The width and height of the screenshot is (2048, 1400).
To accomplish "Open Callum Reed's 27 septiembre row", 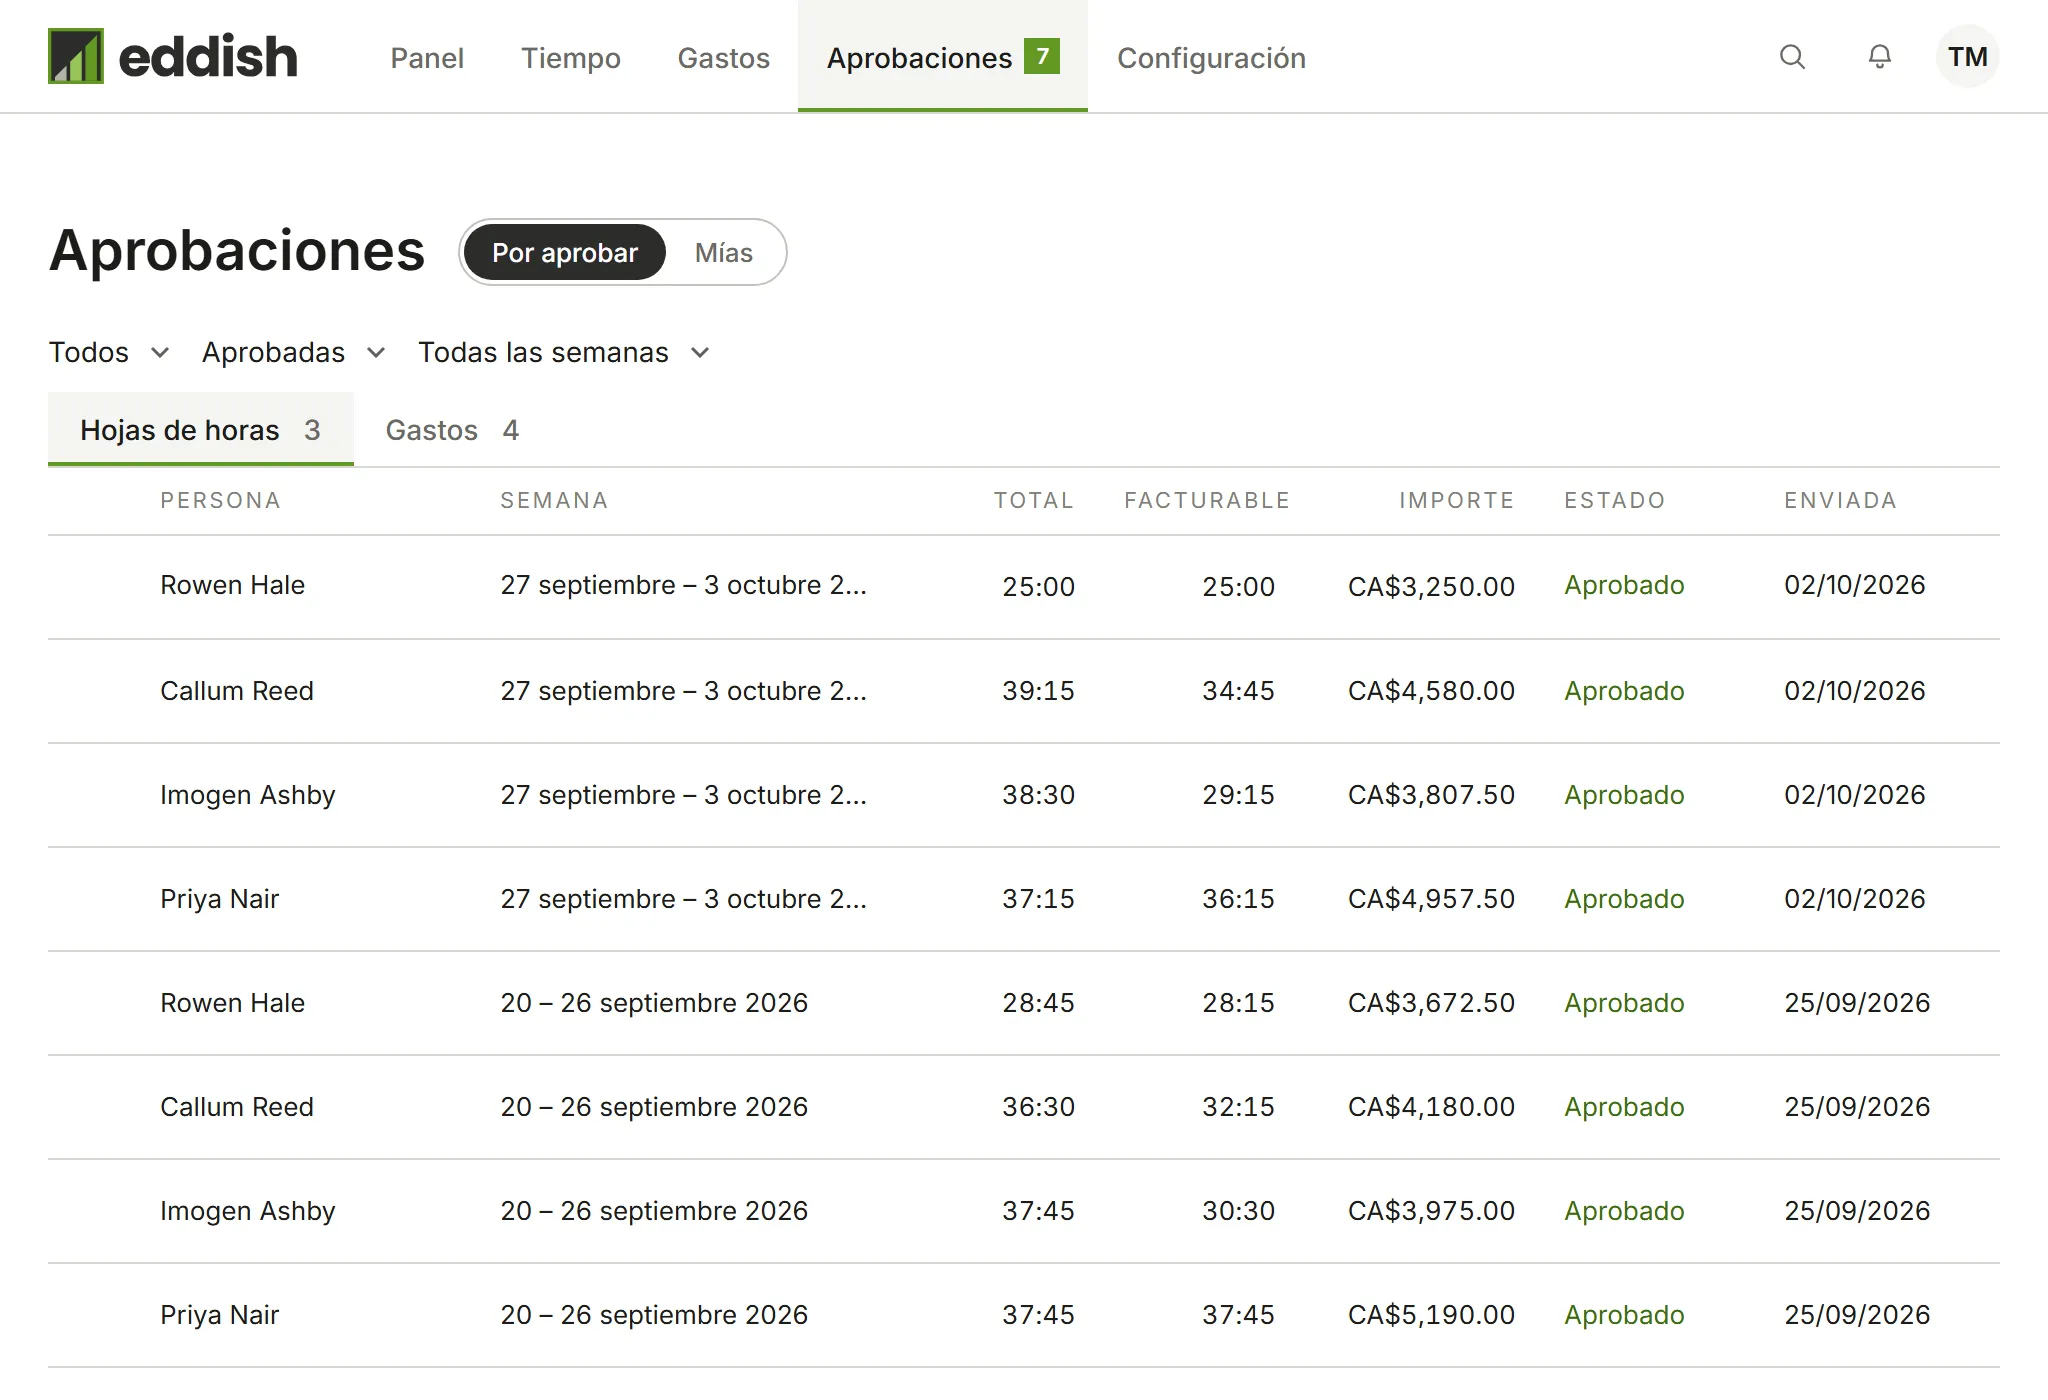I will point(1024,691).
